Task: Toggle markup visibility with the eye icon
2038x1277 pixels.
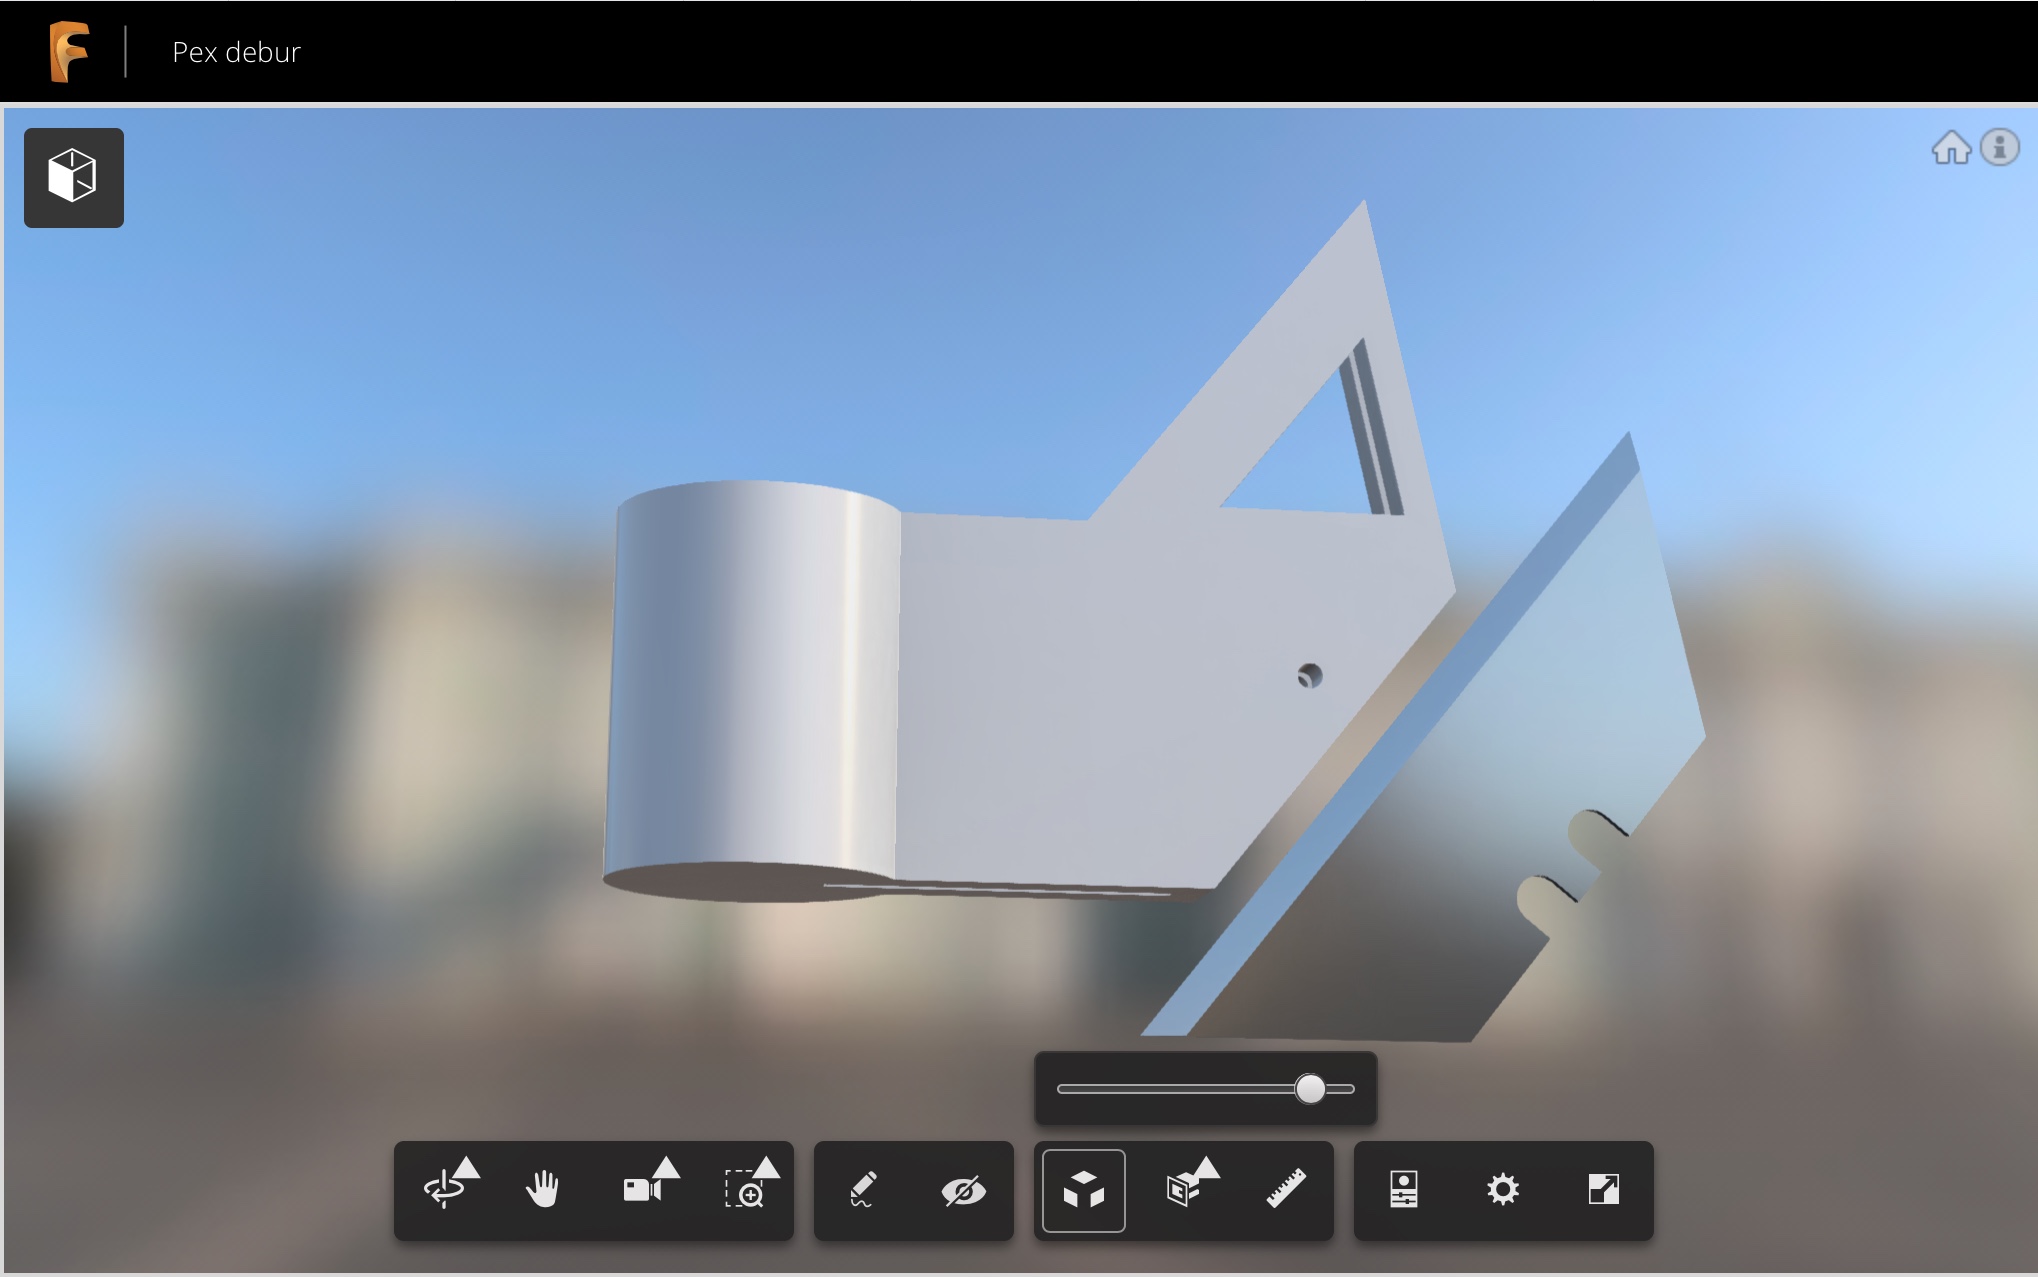Action: (x=962, y=1191)
